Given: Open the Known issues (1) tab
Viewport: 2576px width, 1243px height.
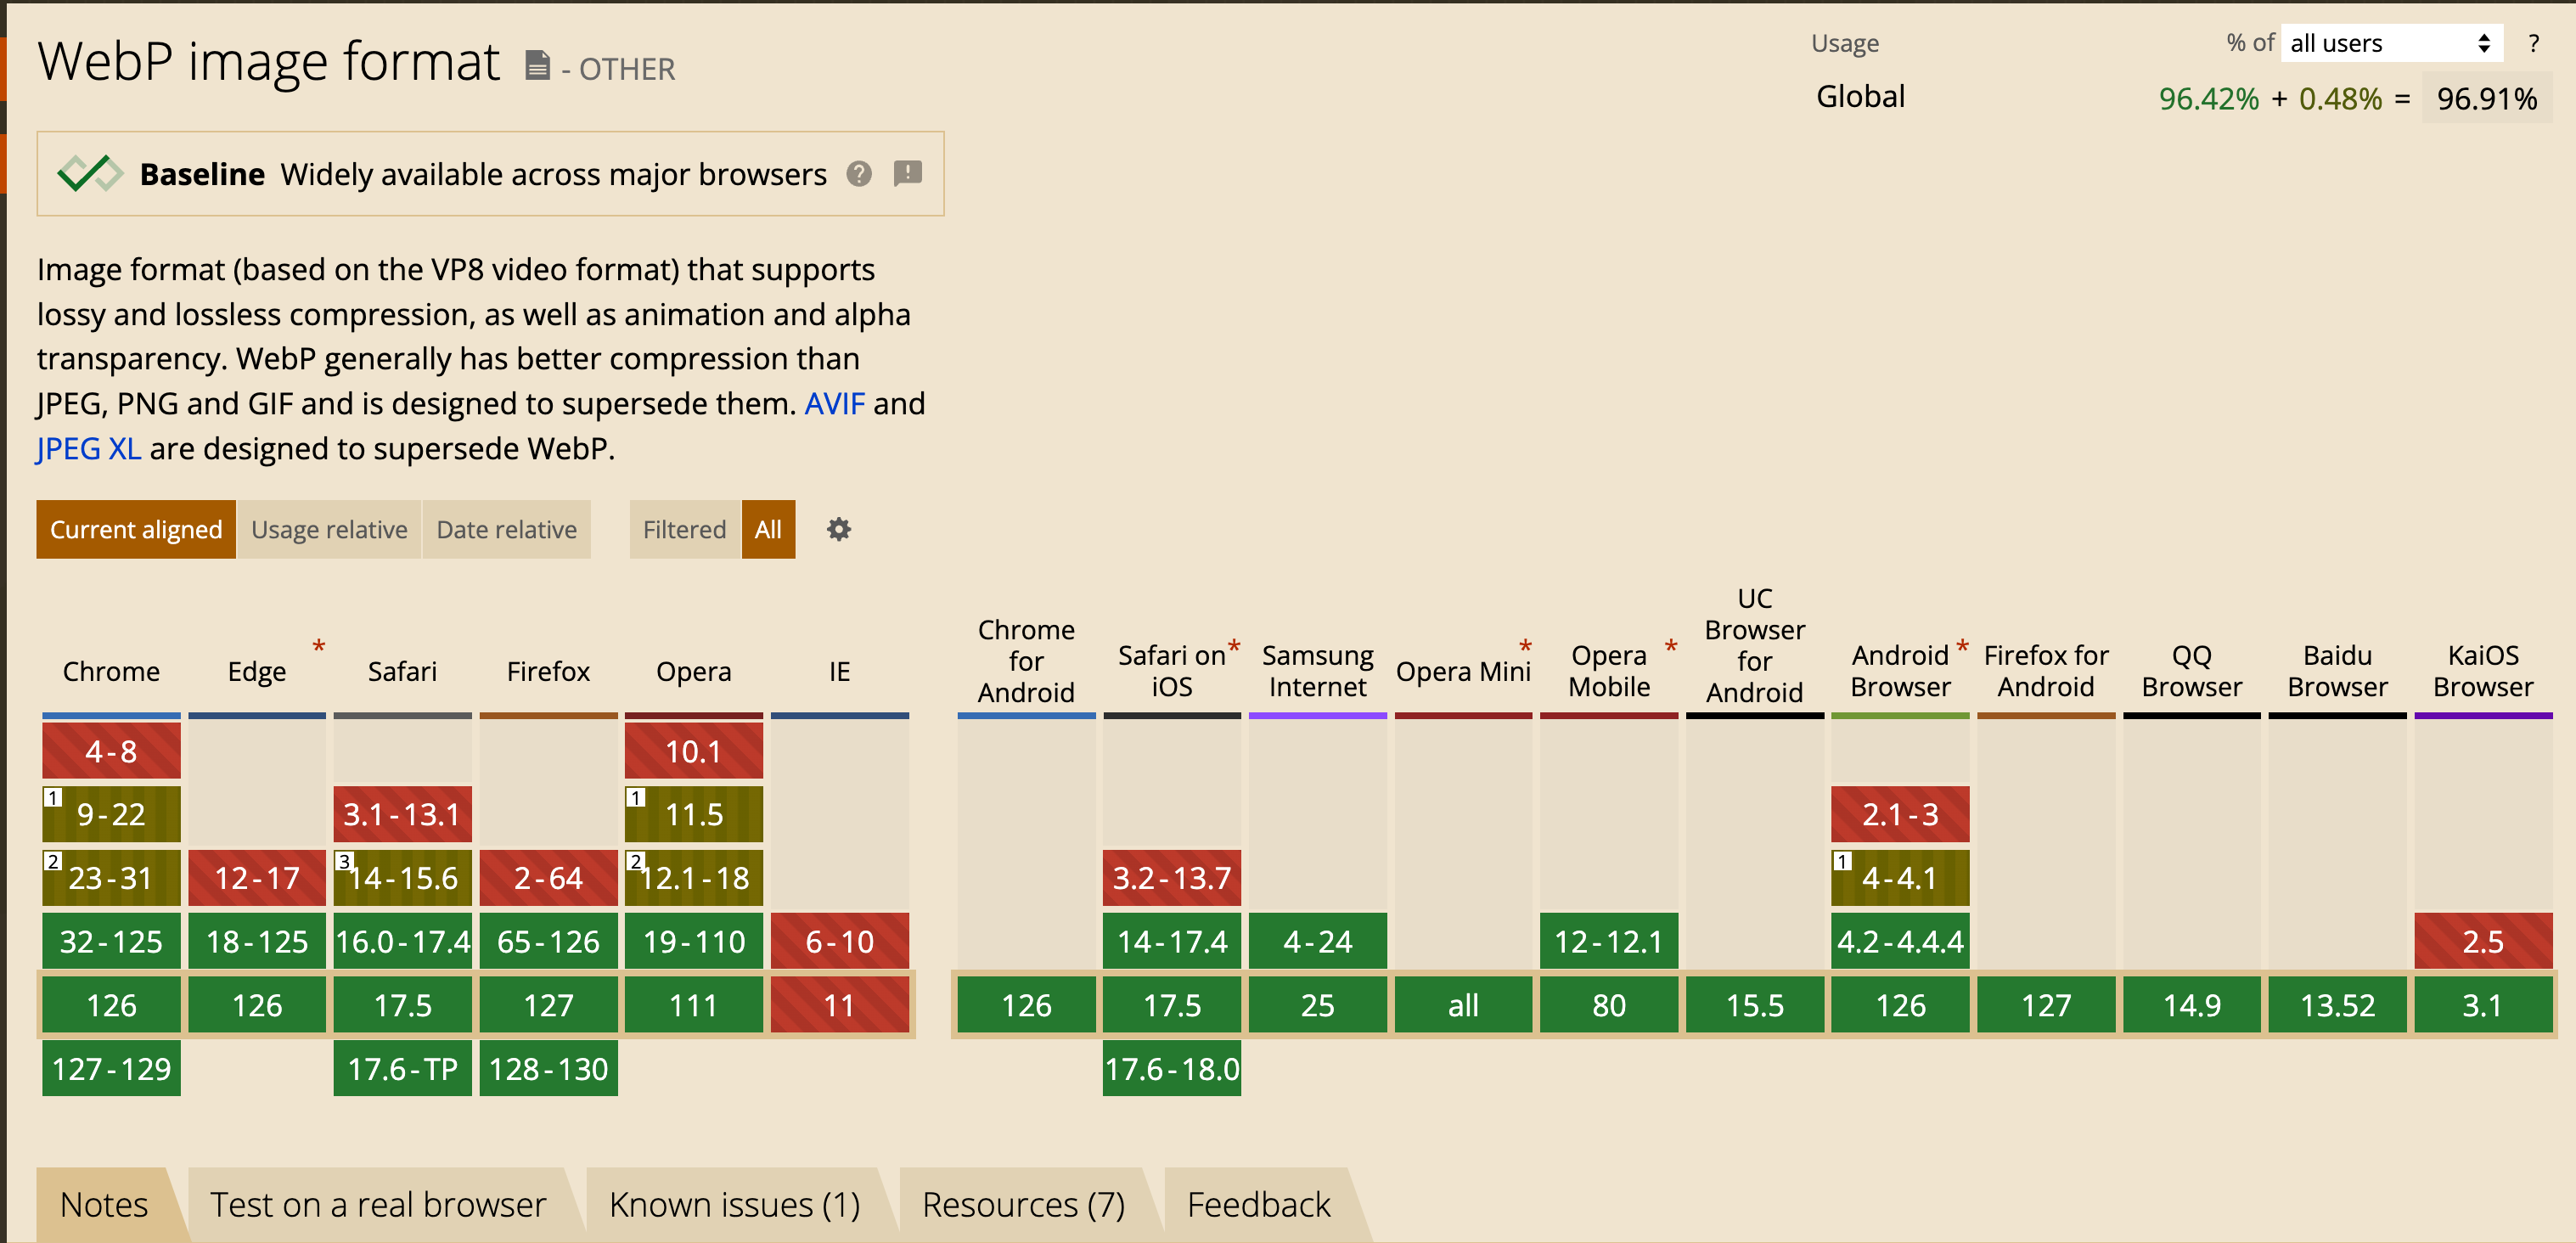Looking at the screenshot, I should pyautogui.click(x=734, y=1204).
